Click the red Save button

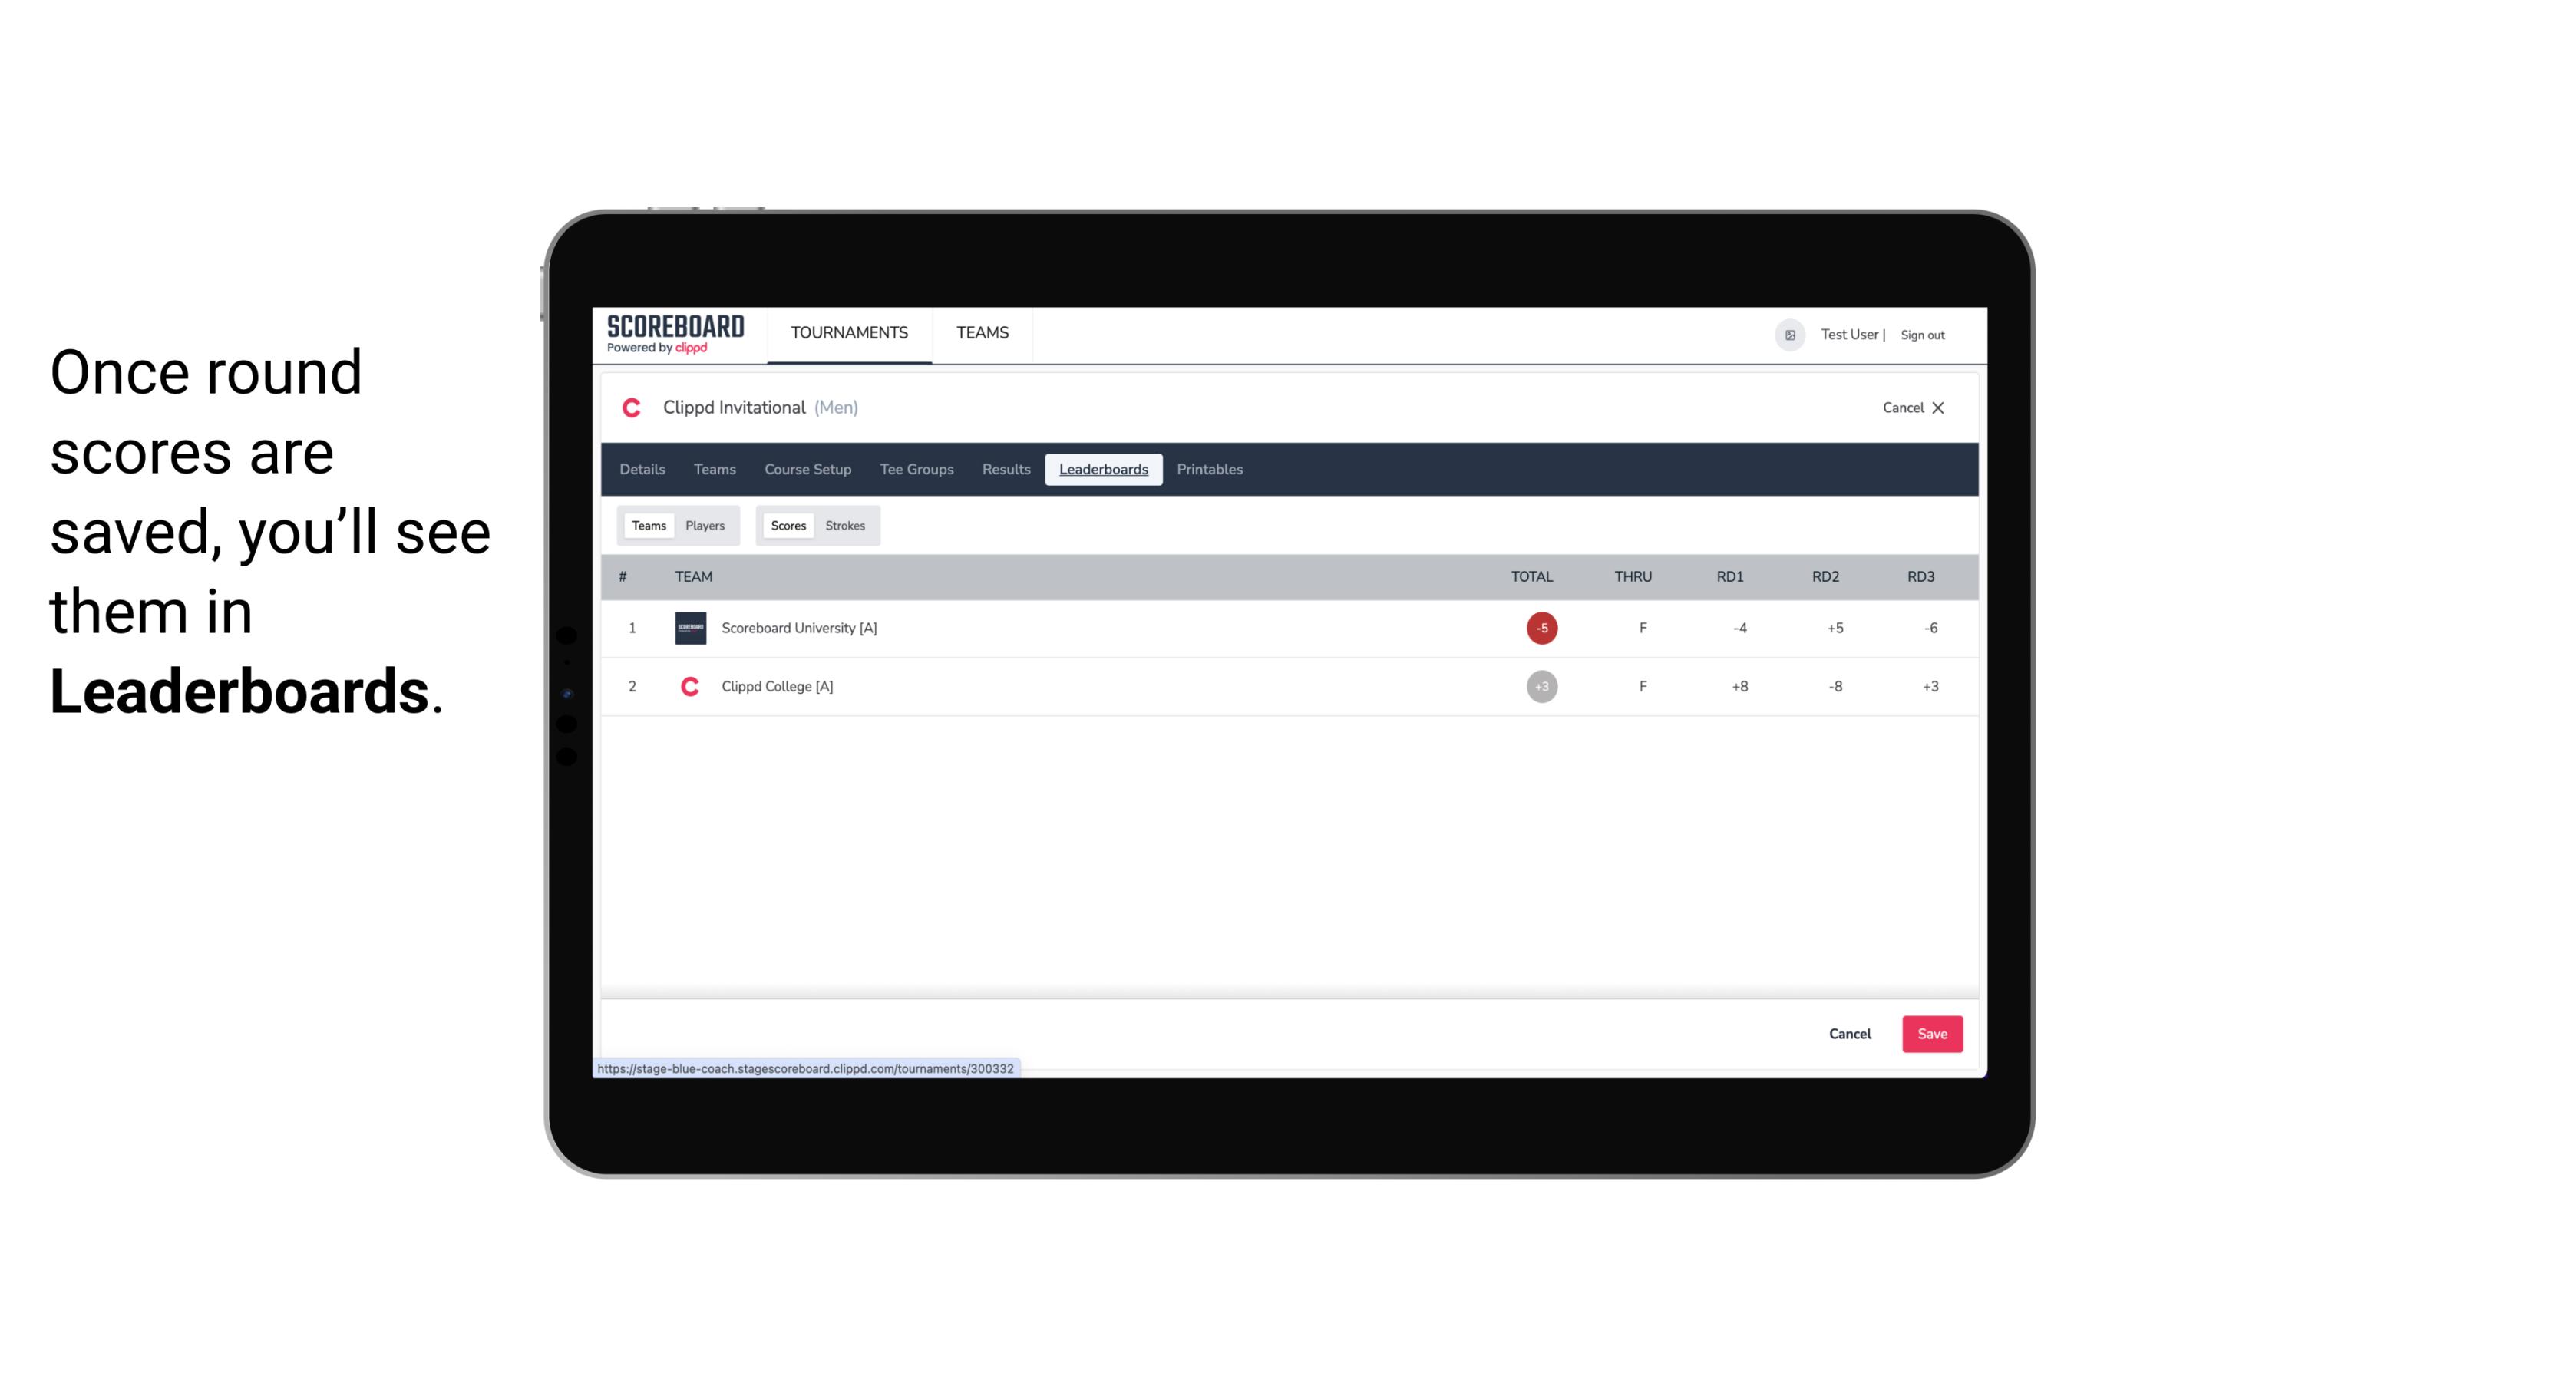[1930, 1033]
